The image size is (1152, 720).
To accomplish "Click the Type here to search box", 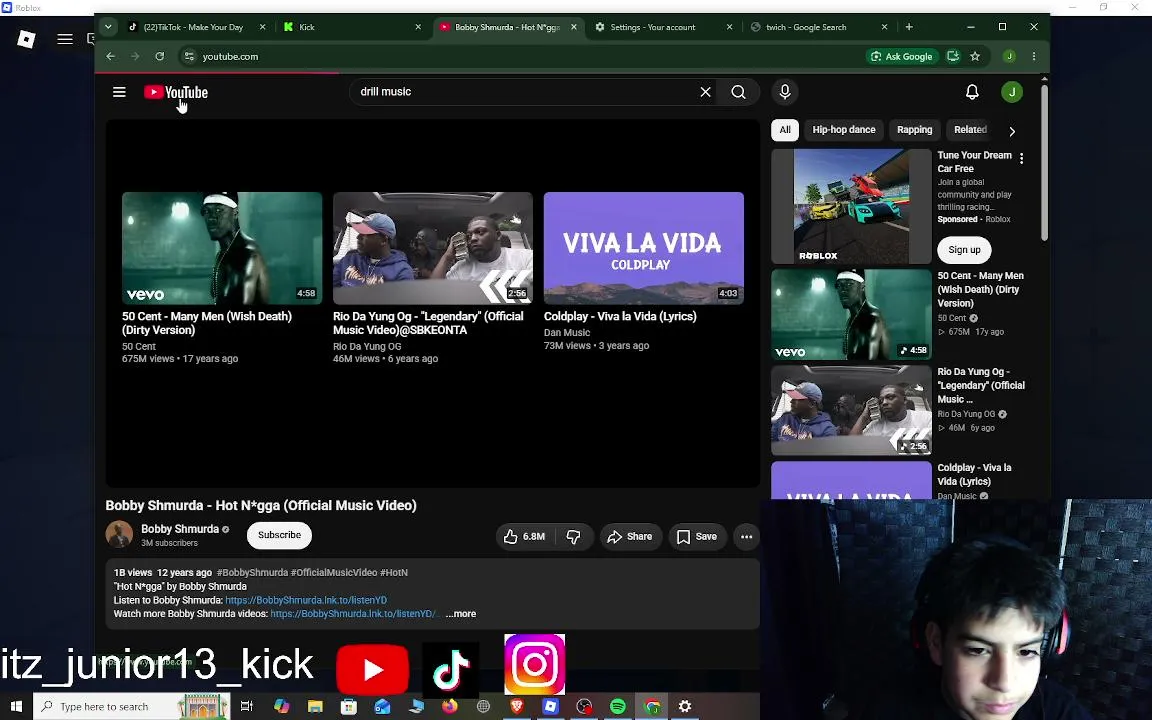I will coord(132,706).
